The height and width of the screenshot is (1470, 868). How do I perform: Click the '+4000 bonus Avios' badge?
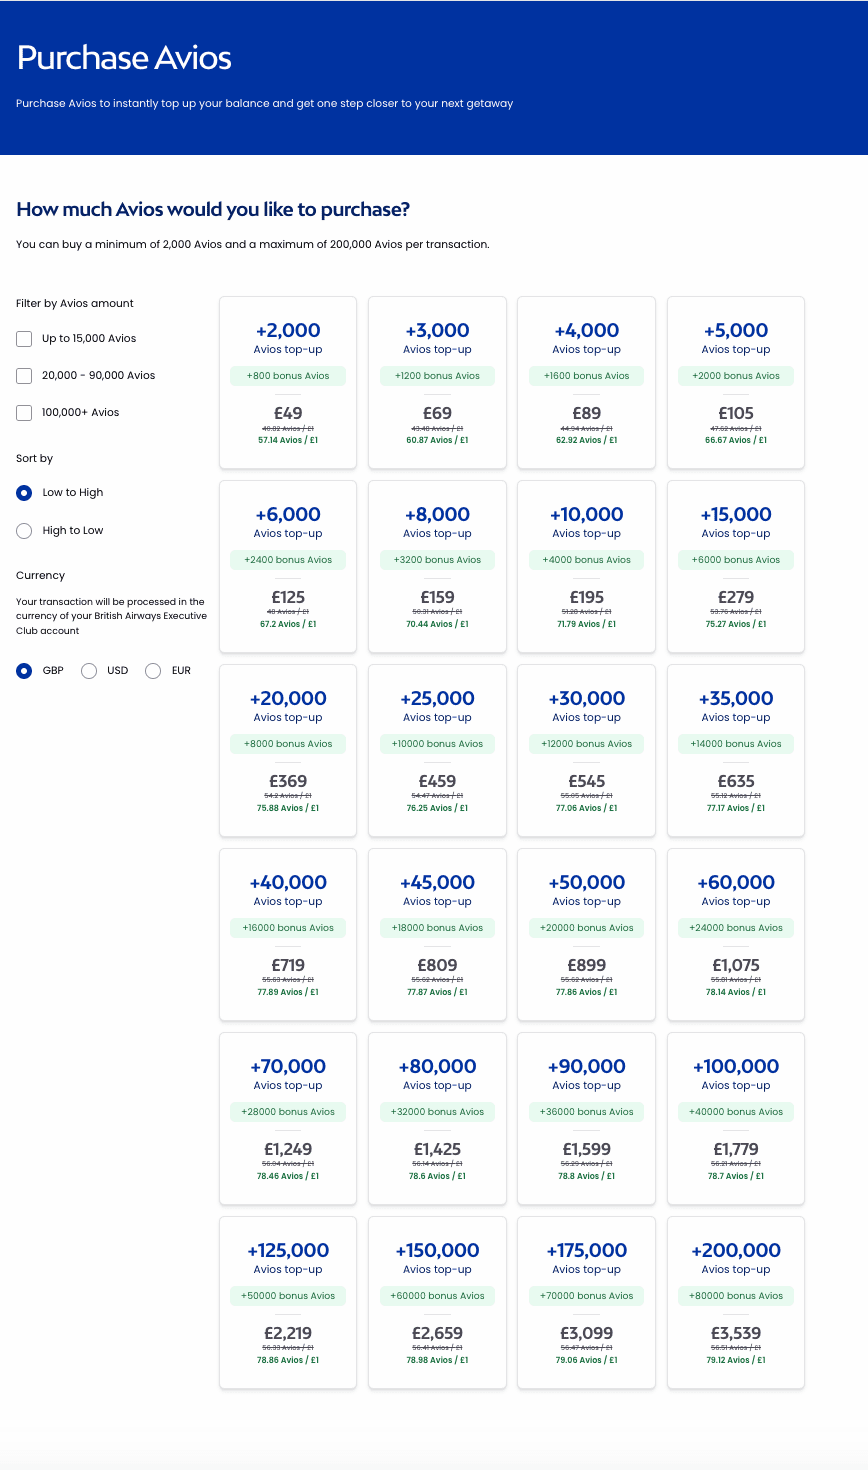point(586,560)
